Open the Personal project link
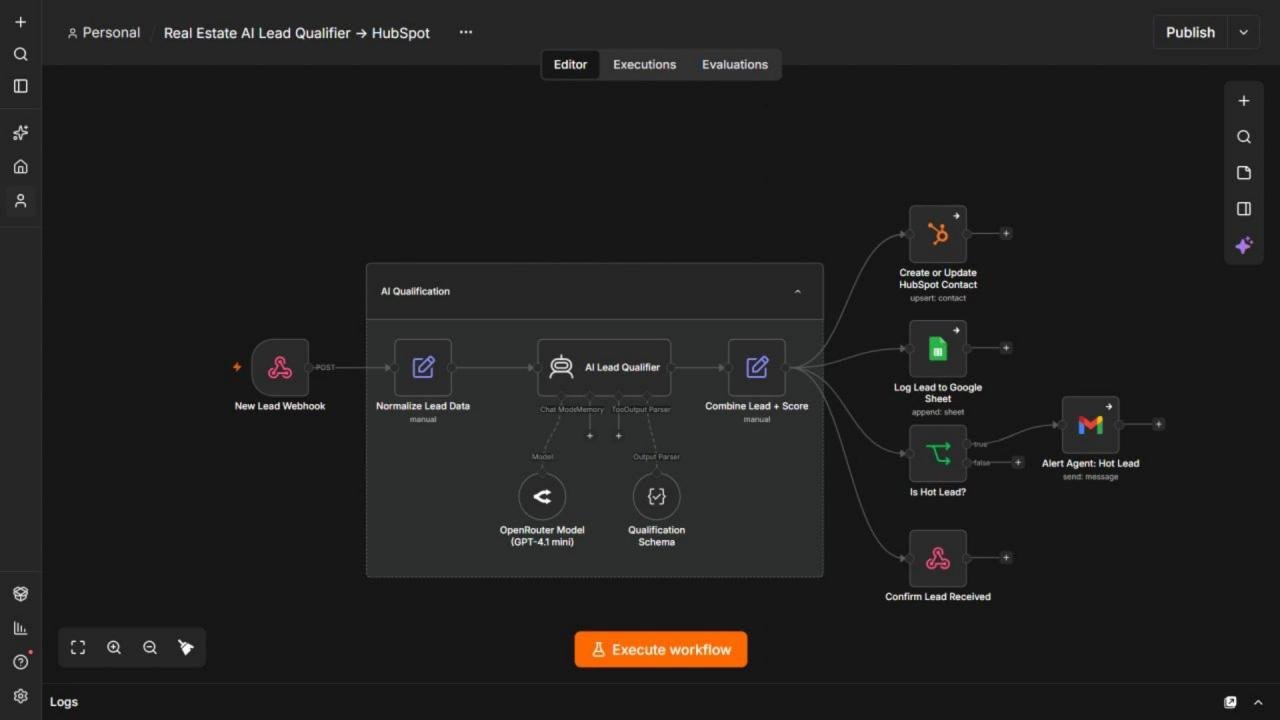 (x=104, y=33)
